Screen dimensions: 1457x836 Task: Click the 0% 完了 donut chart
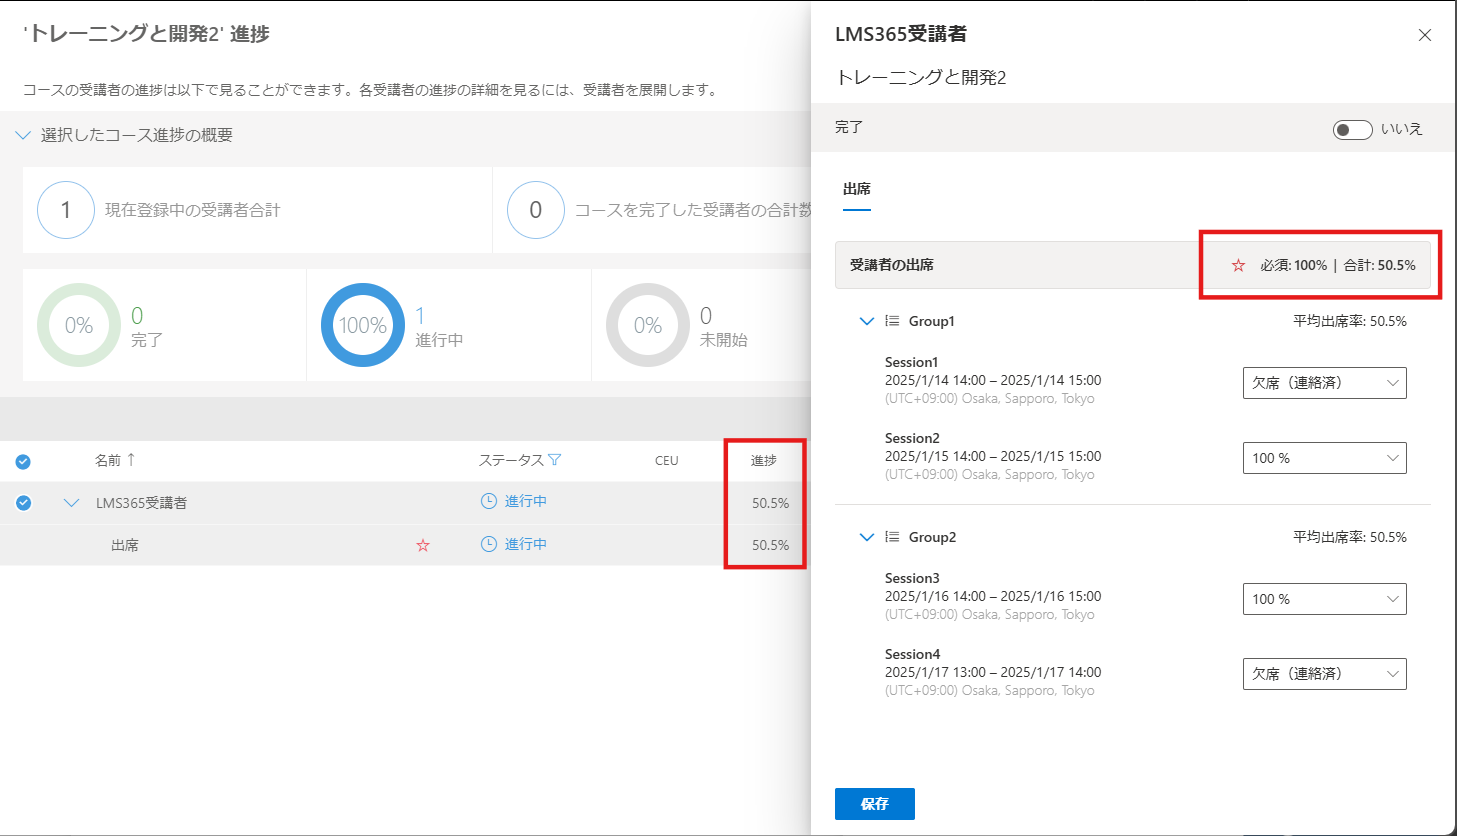tap(79, 325)
